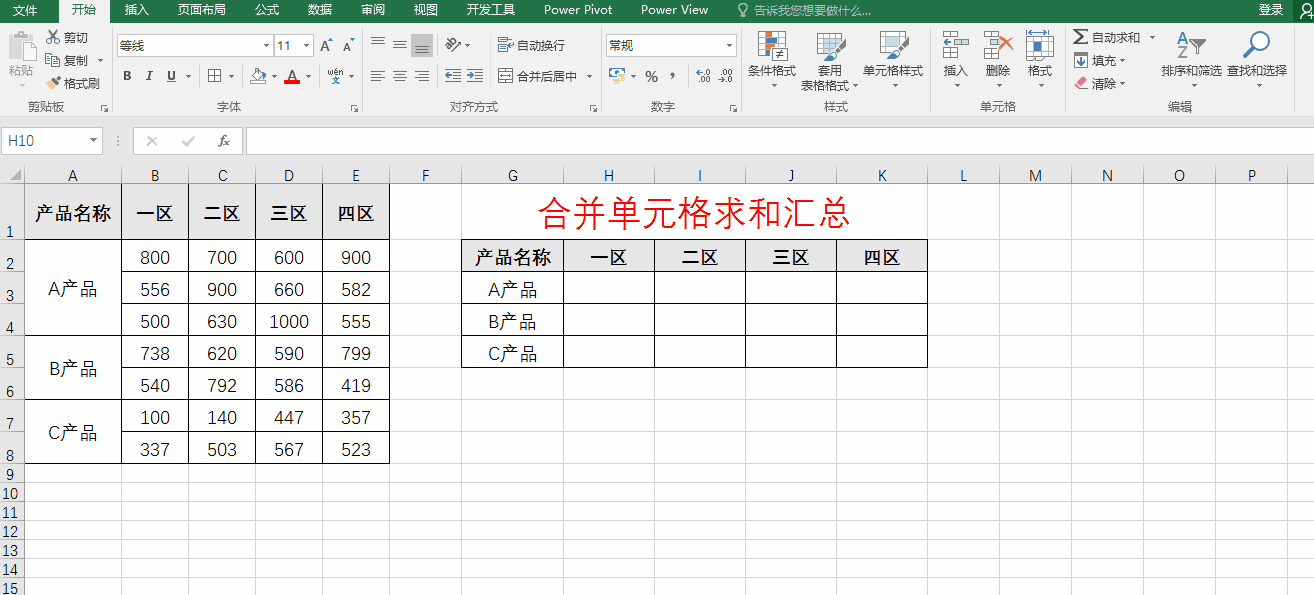1314x595 pixels.
Task: Open the font name dropdown
Action: click(266, 46)
